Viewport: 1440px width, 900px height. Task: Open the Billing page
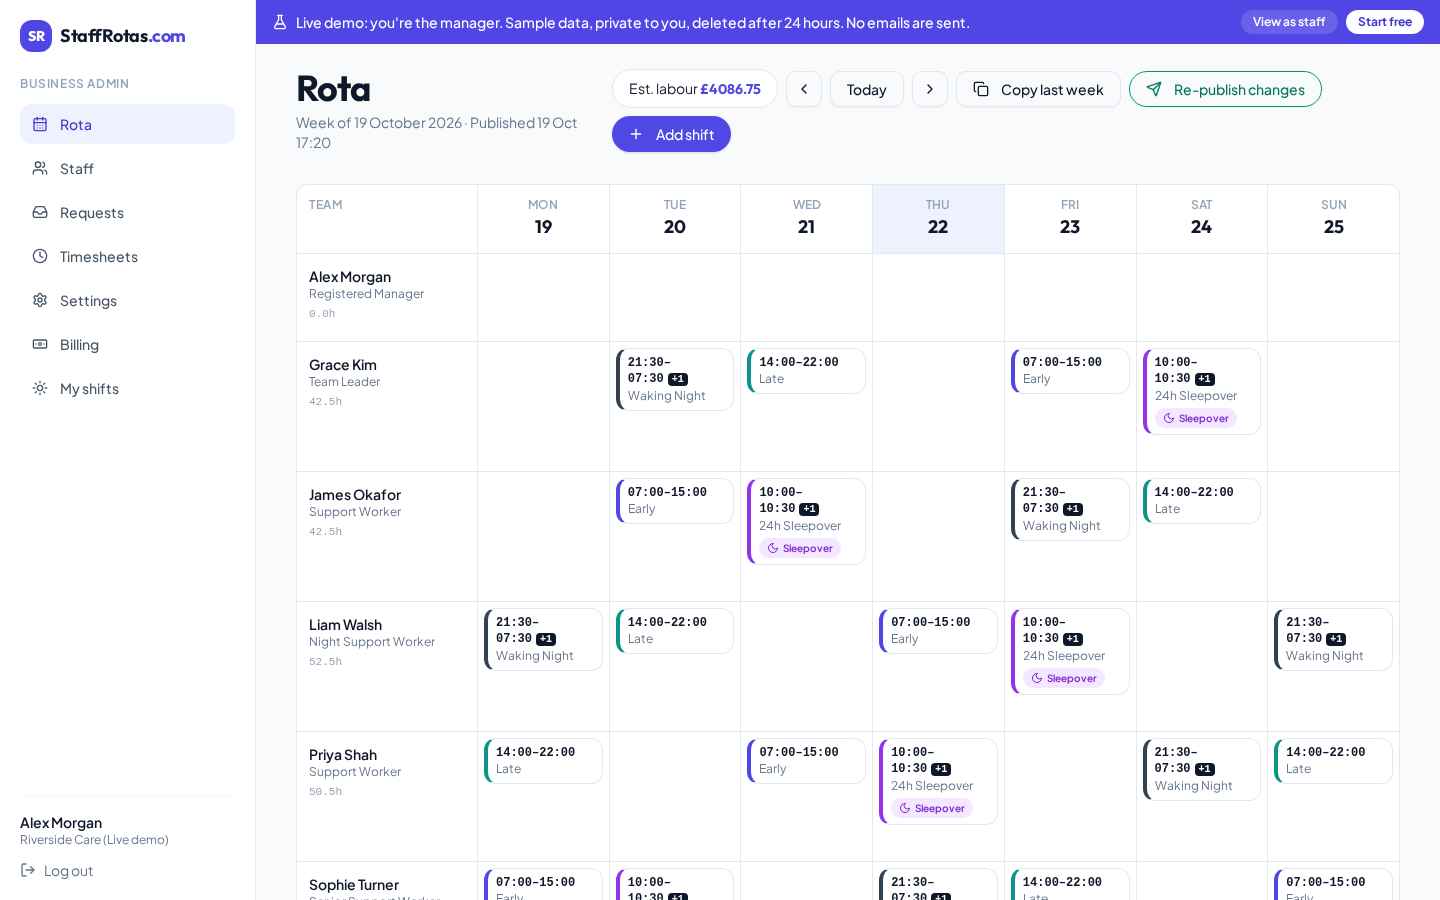click(x=127, y=344)
